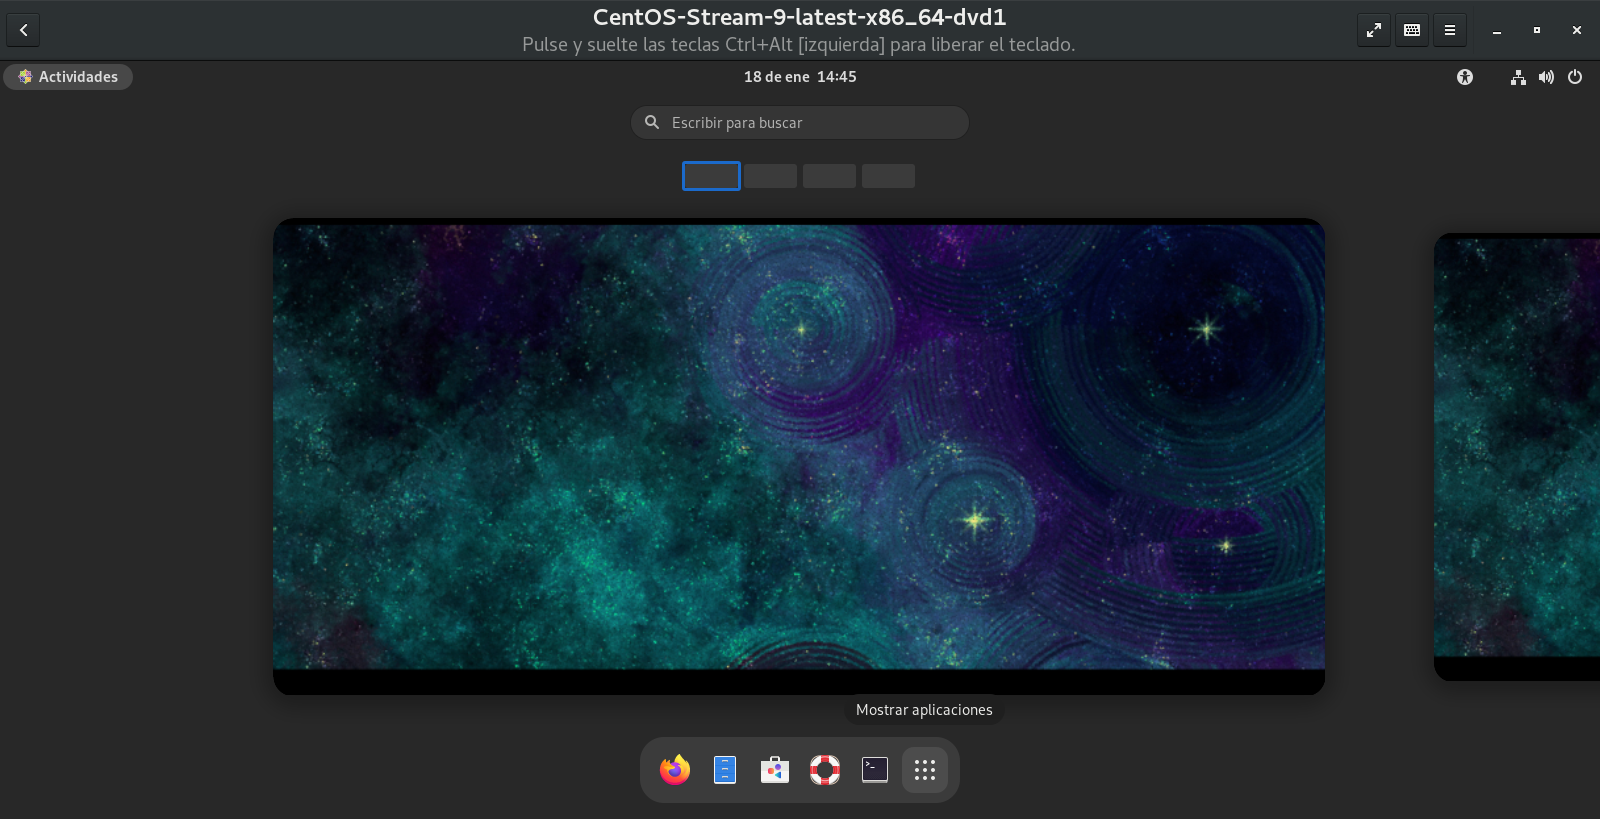Image resolution: width=1600 pixels, height=819 pixels.
Task: Open the Software store dock icon
Action: (775, 770)
